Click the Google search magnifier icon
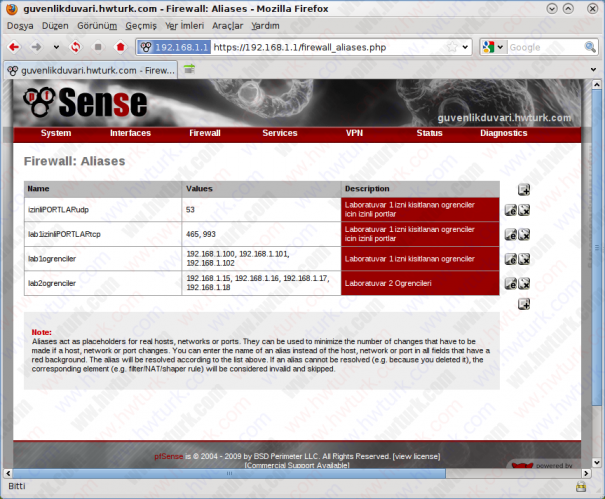This screenshot has width=605, height=499. (590, 47)
